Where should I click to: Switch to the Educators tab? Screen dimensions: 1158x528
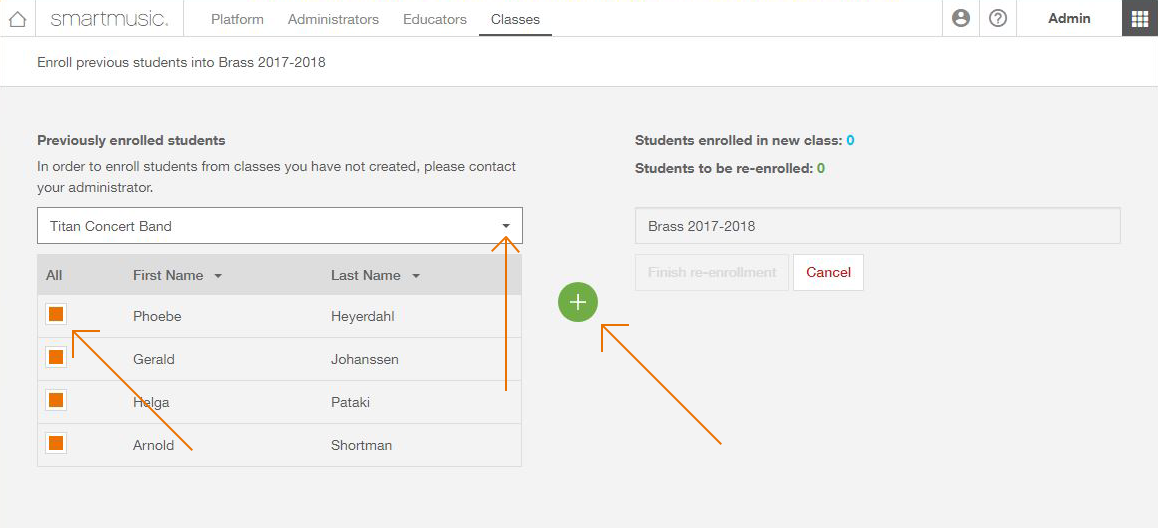pos(435,19)
